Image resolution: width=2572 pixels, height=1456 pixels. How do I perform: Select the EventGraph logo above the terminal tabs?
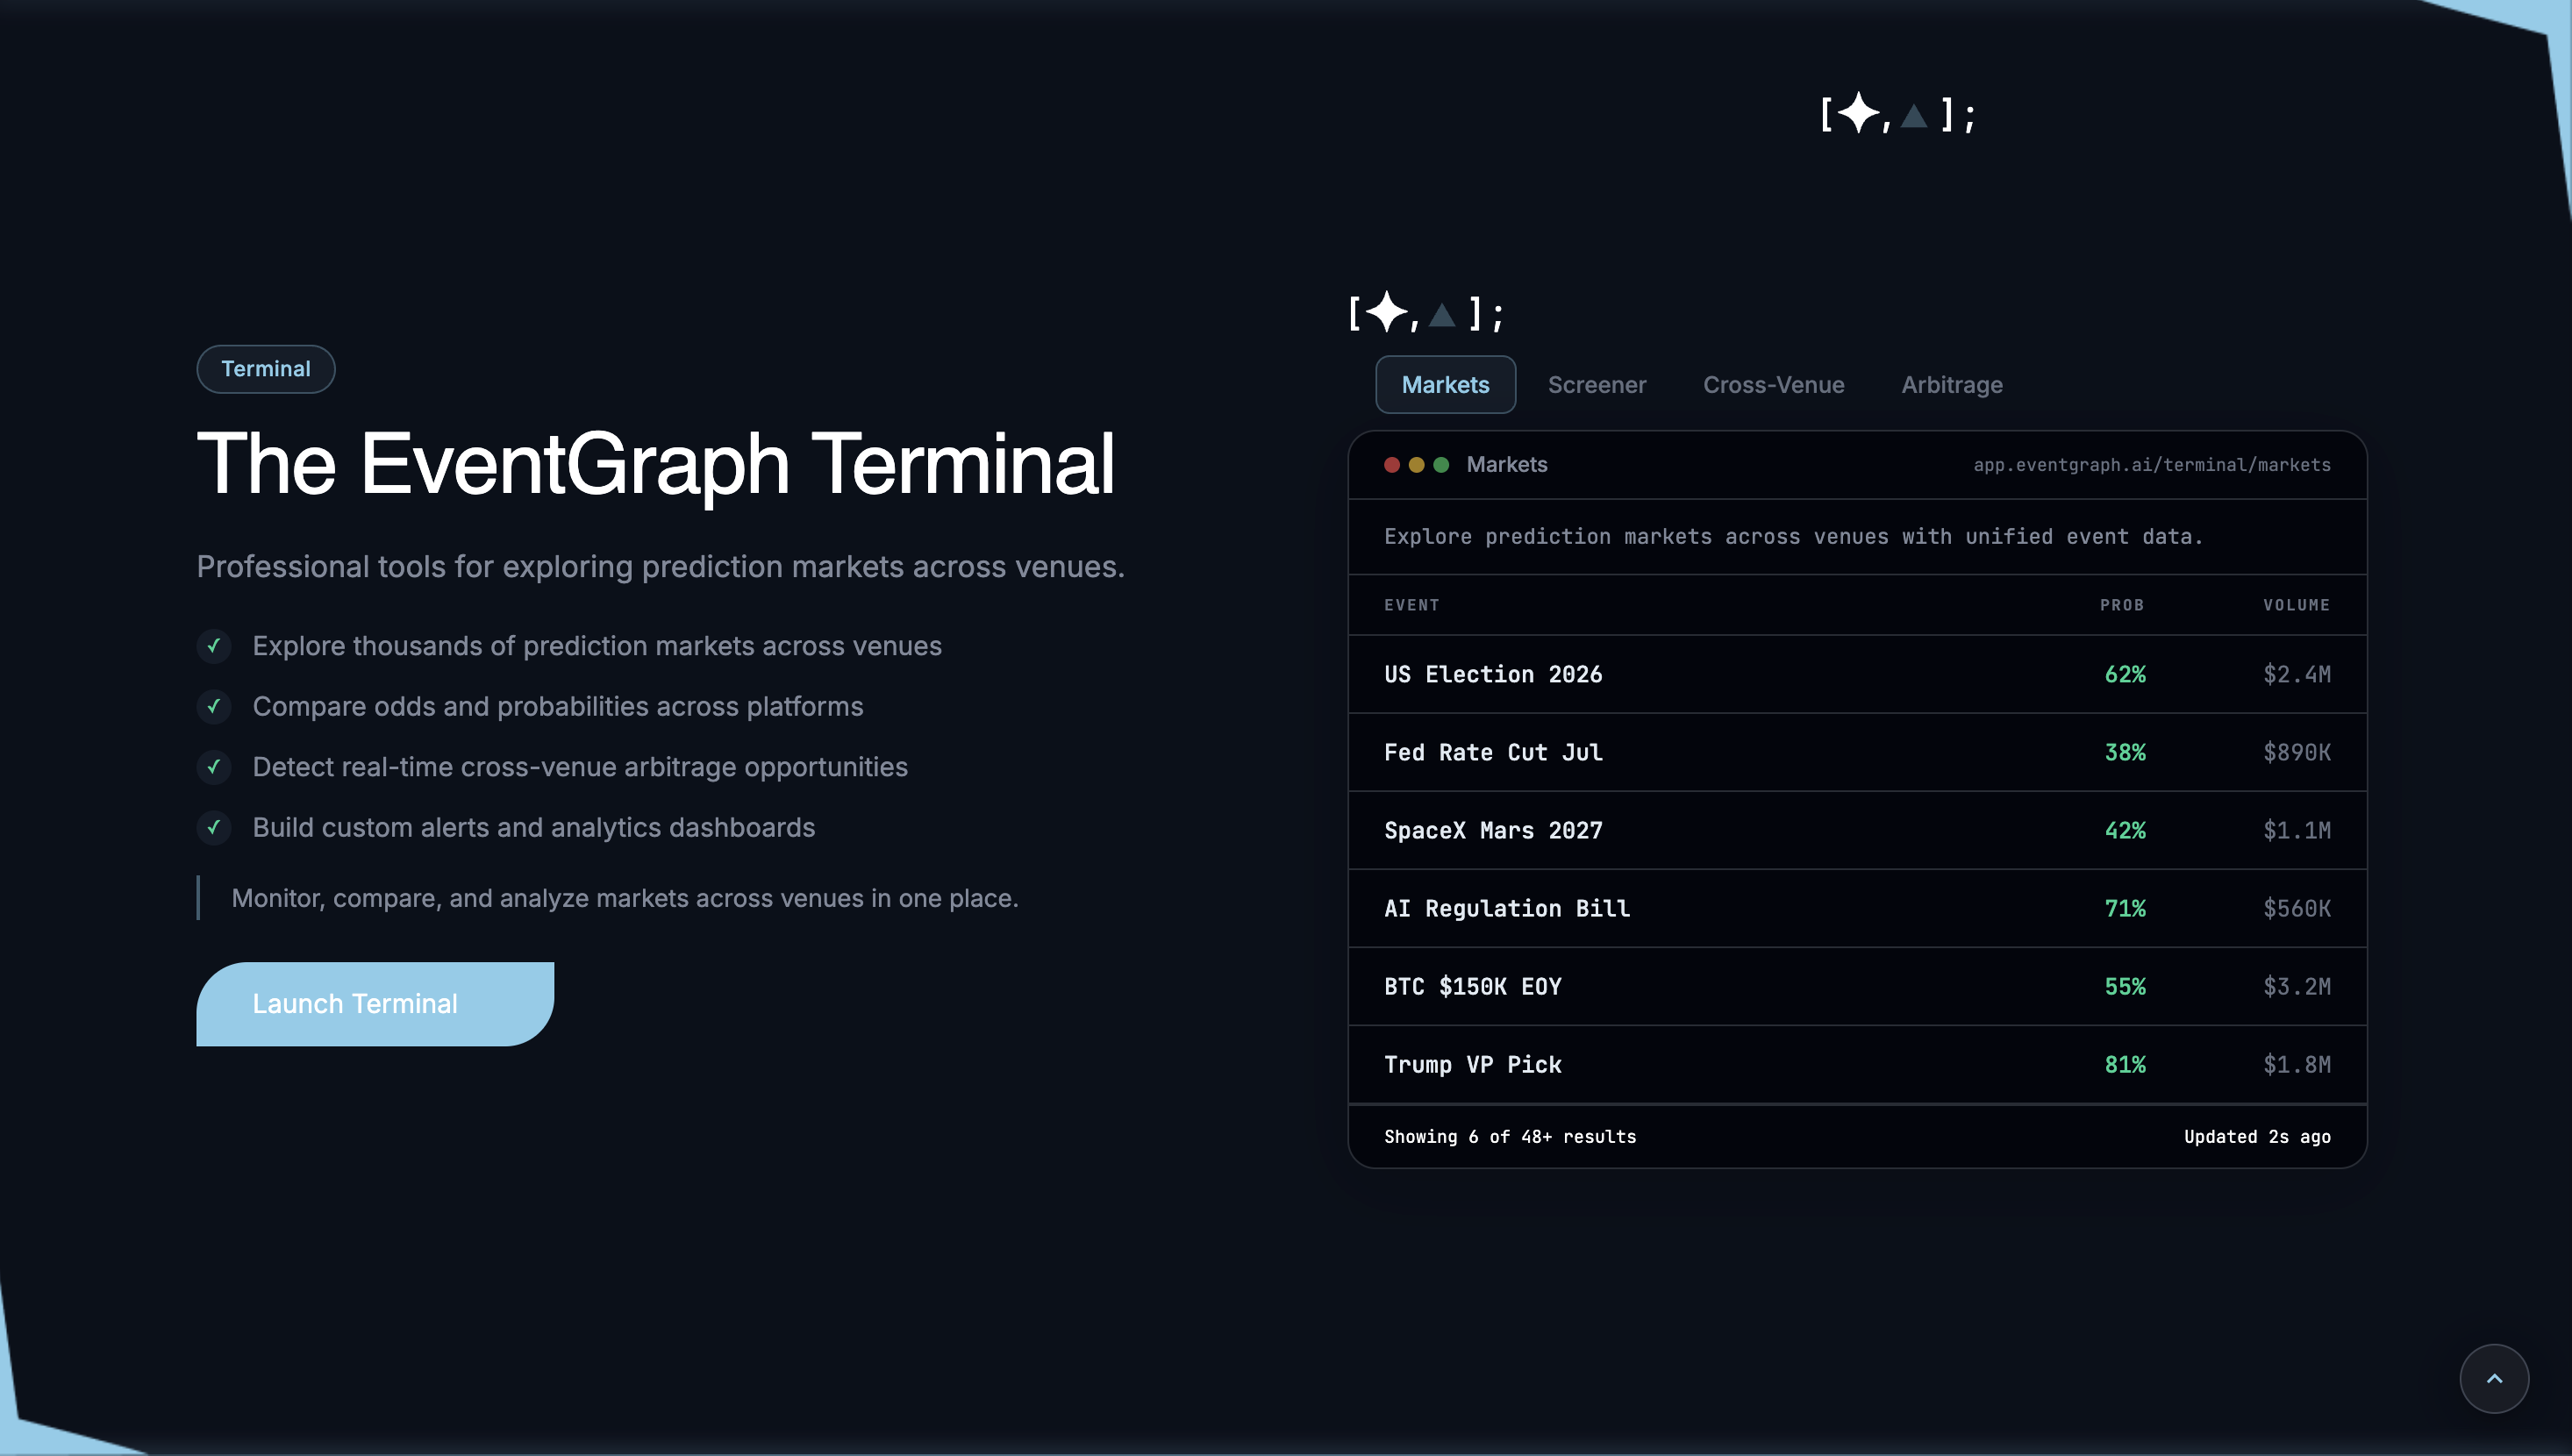[x=1424, y=314]
